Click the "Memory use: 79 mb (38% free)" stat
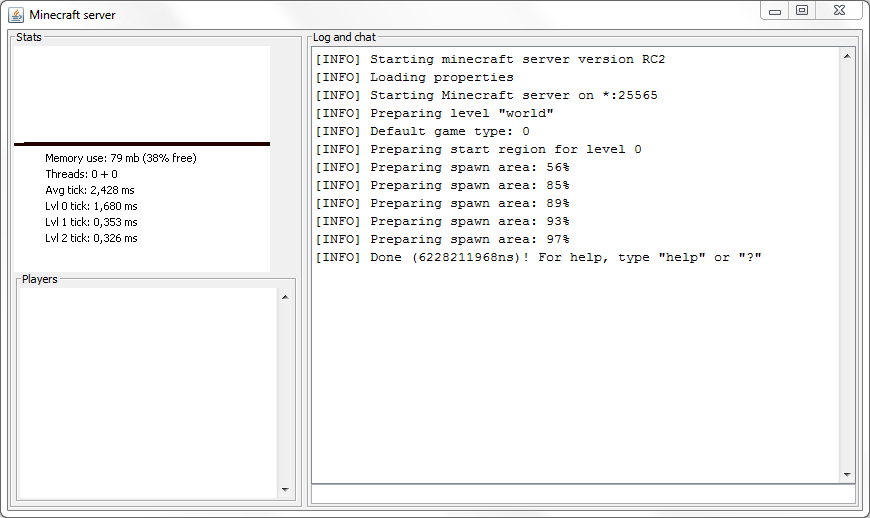The height and width of the screenshot is (518, 870). (x=121, y=158)
